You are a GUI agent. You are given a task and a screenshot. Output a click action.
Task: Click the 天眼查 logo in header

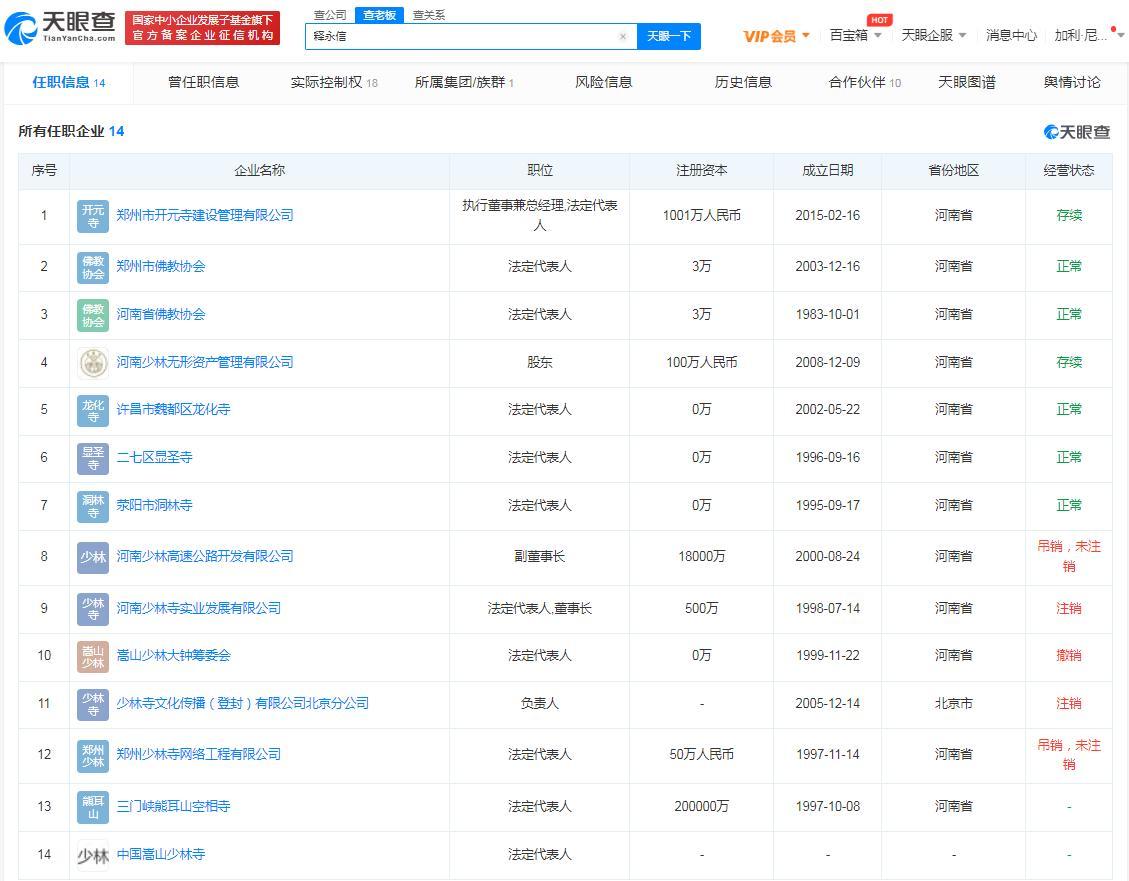60,27
